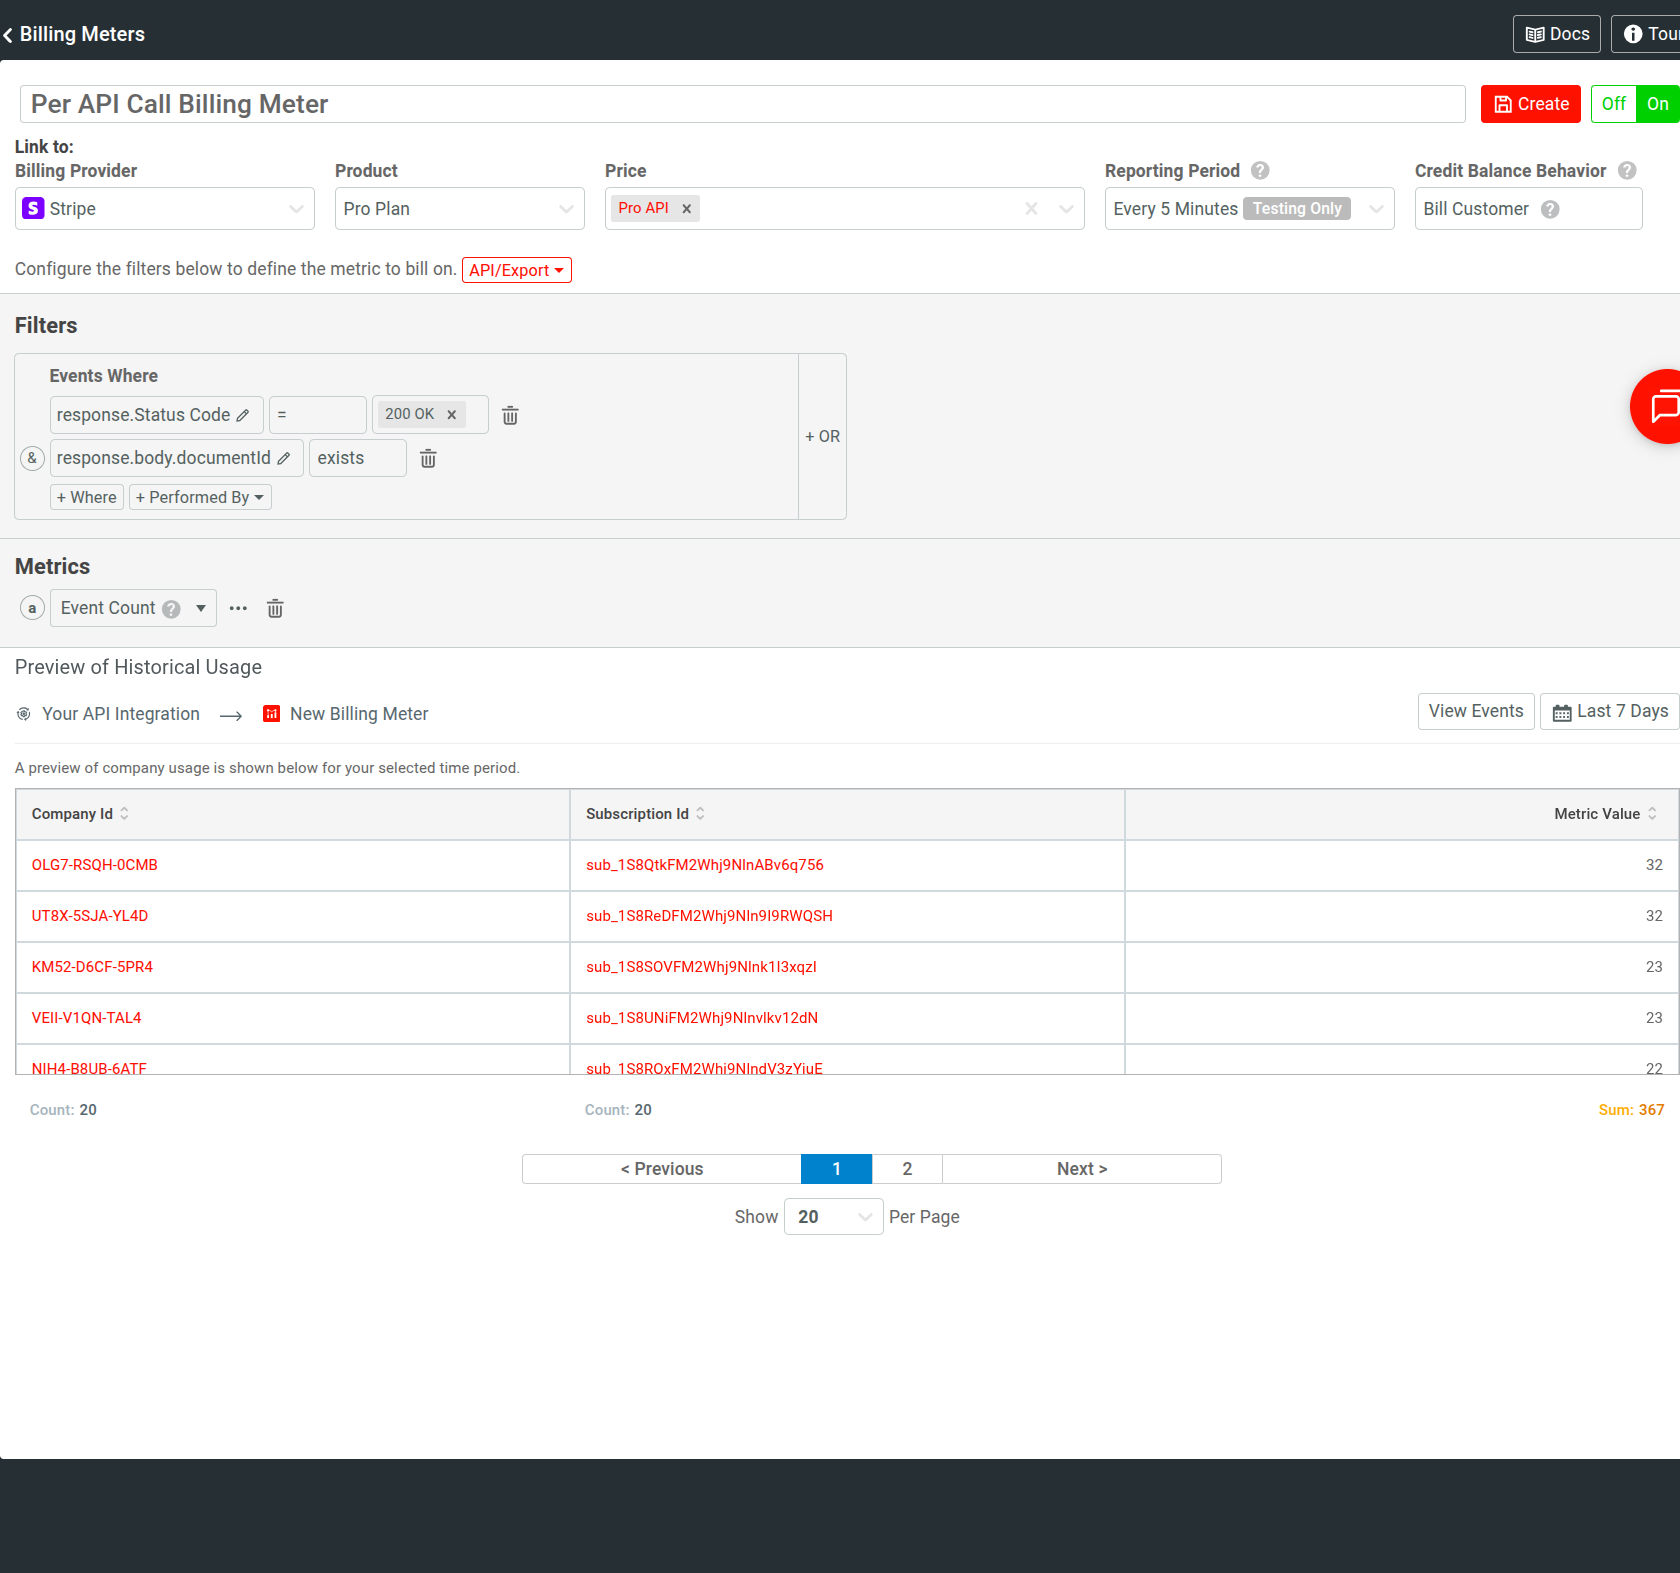
Task: Open the Show per page selector
Action: 833,1216
